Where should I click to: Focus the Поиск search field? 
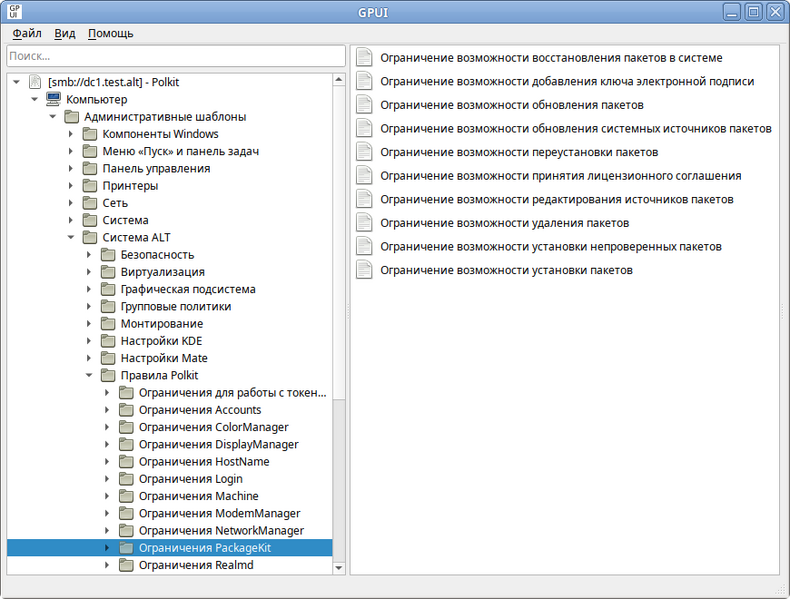tap(176, 56)
